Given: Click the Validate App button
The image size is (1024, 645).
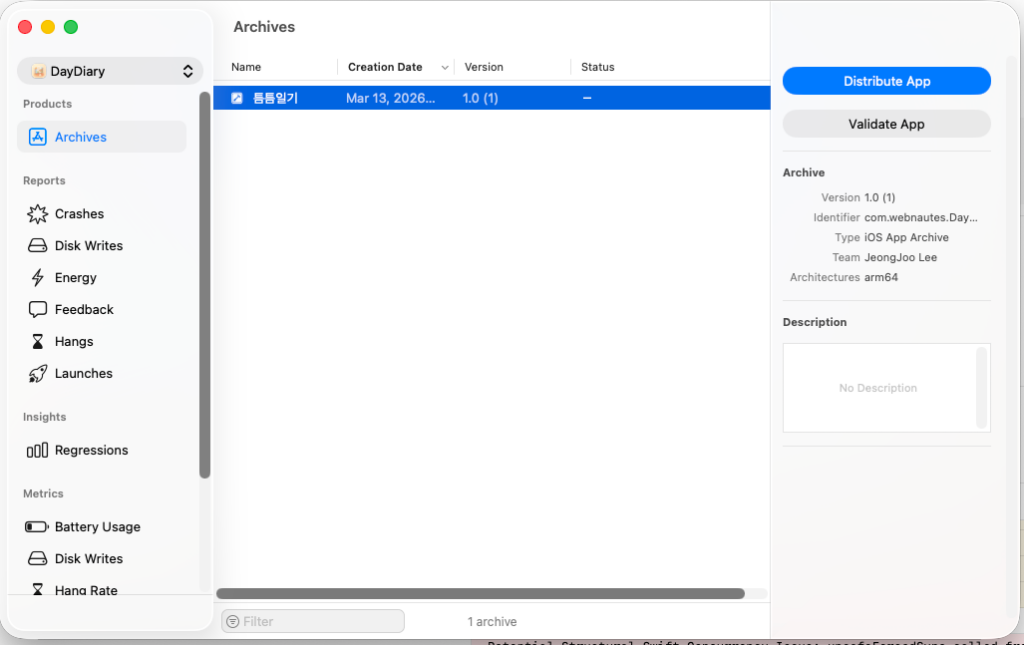Looking at the screenshot, I should point(886,124).
